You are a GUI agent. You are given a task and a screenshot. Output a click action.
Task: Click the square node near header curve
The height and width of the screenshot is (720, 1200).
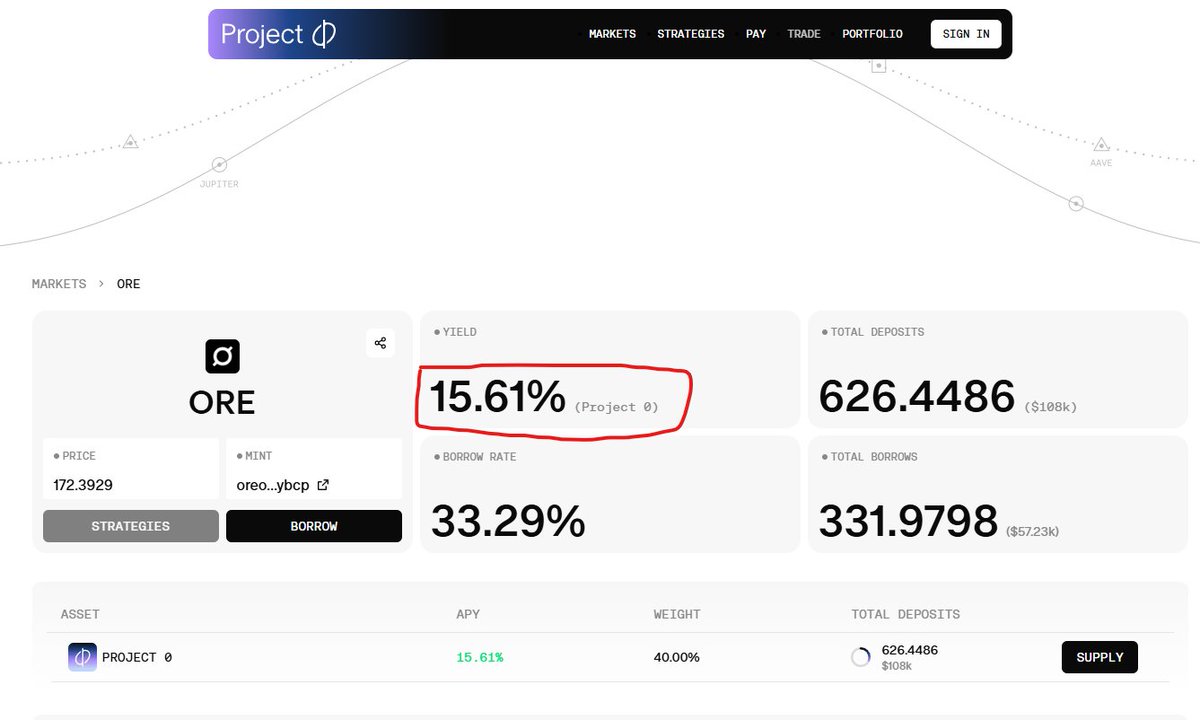point(878,66)
